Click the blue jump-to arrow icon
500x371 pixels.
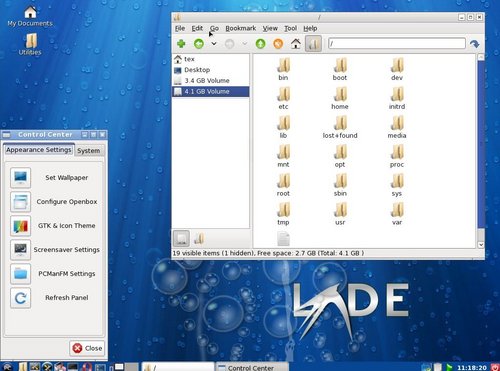click(x=475, y=44)
